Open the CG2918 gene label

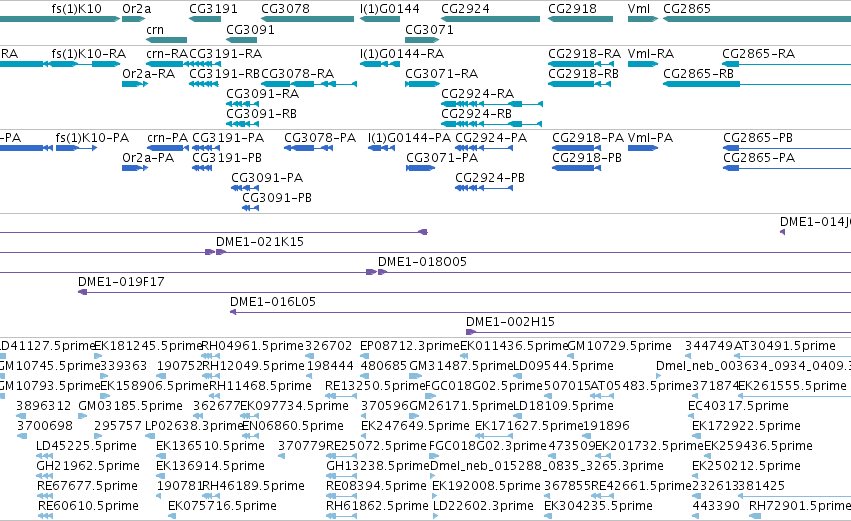(x=573, y=9)
